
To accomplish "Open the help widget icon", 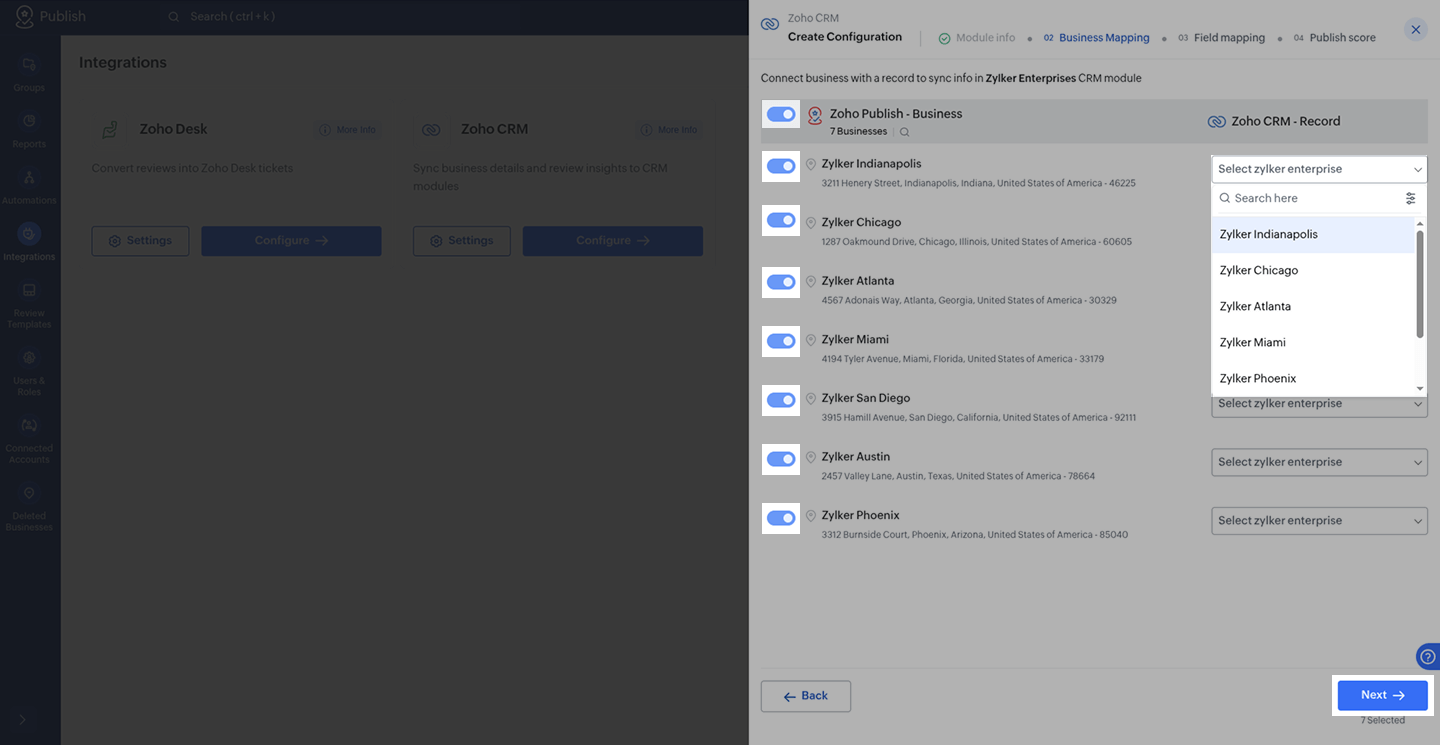I will 1428,657.
